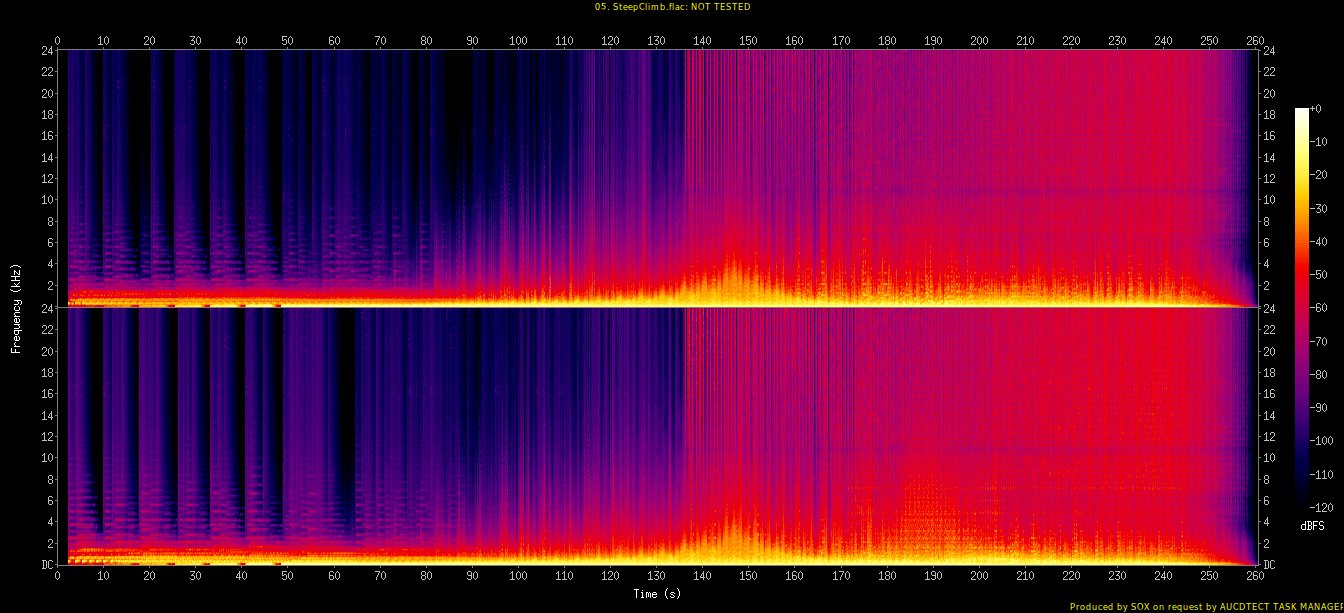Click the 'Frequency (kHz)' vertical axis label
The image size is (1344, 613).
pyautogui.click(x=16, y=308)
